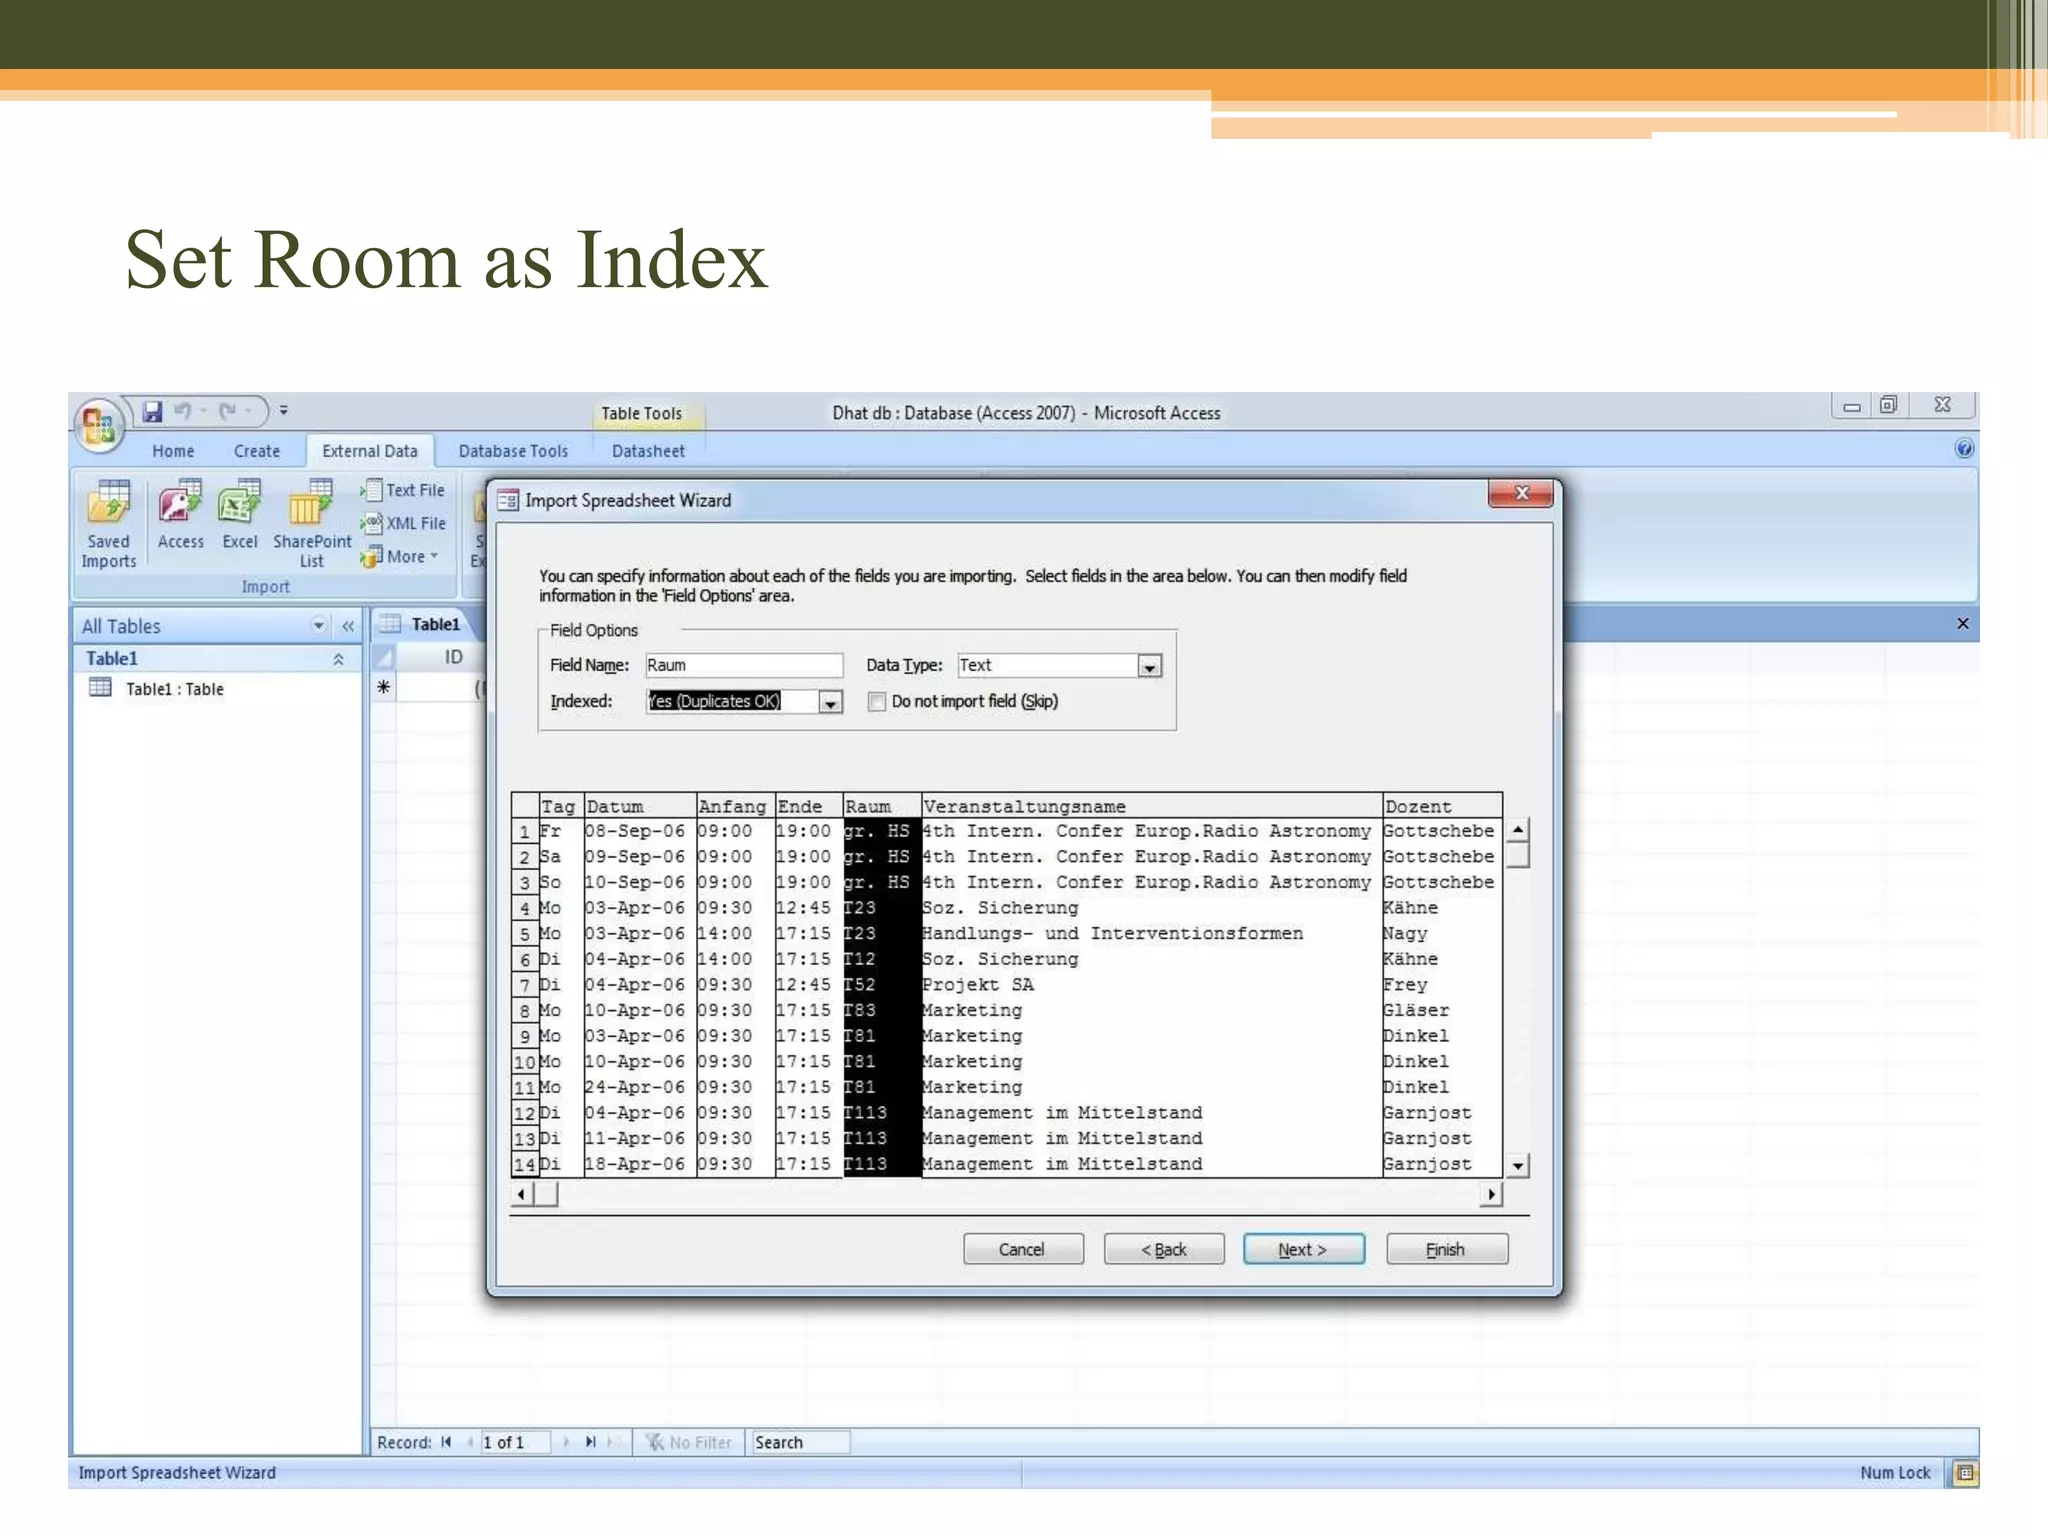Select the Tag column header in preview
Screen dimensions: 2048x1536
561,806
